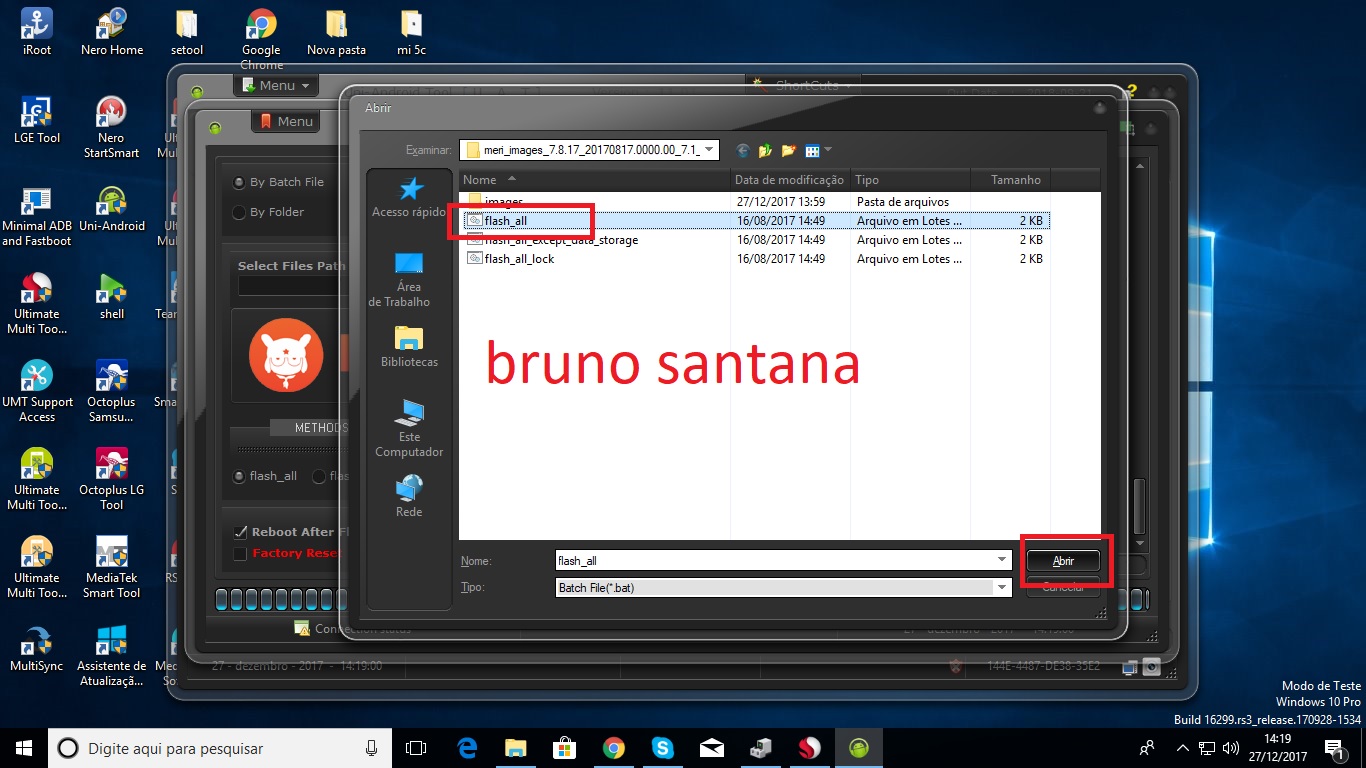
Task: Go up one folder level
Action: coord(765,151)
